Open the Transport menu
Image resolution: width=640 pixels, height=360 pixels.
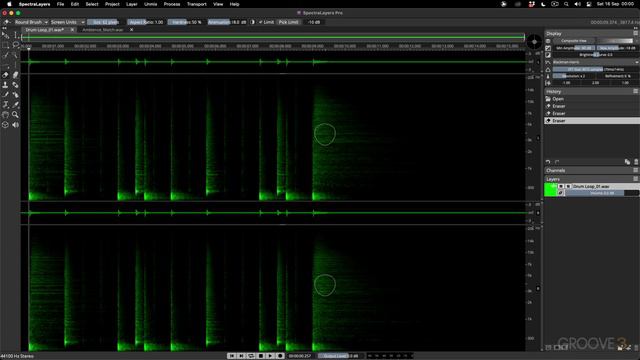pyautogui.click(x=197, y=4)
